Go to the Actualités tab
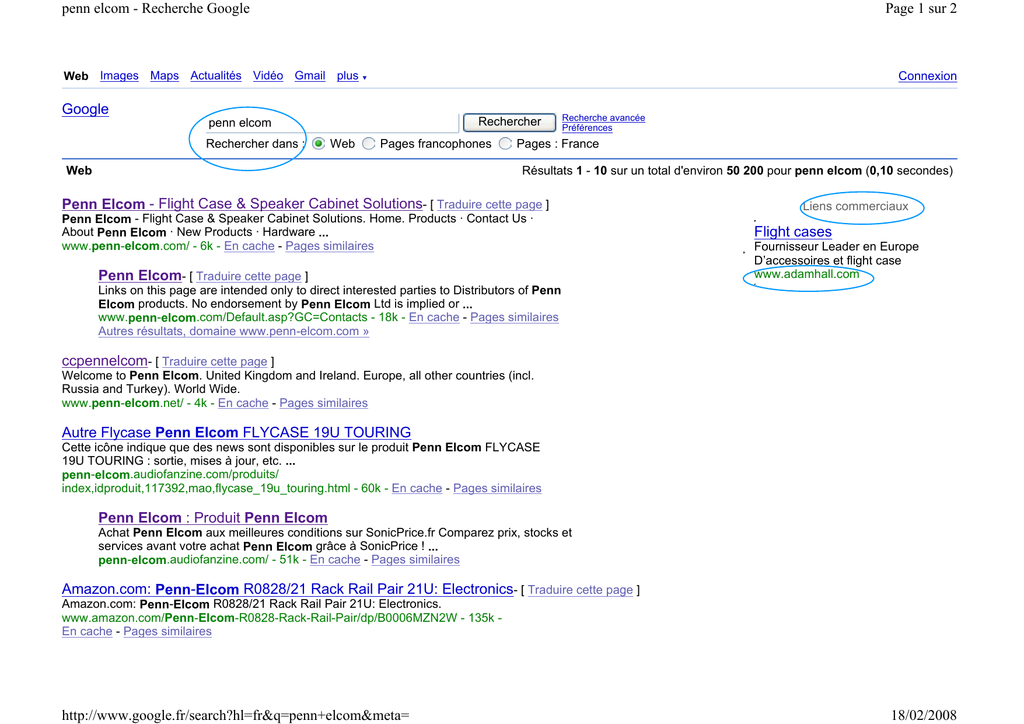 pyautogui.click(x=216, y=76)
